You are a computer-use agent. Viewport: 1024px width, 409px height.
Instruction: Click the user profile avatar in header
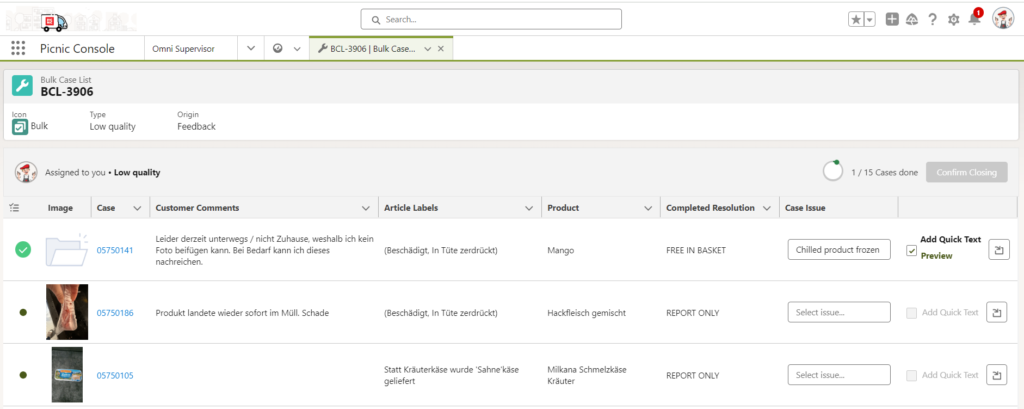coord(1003,19)
